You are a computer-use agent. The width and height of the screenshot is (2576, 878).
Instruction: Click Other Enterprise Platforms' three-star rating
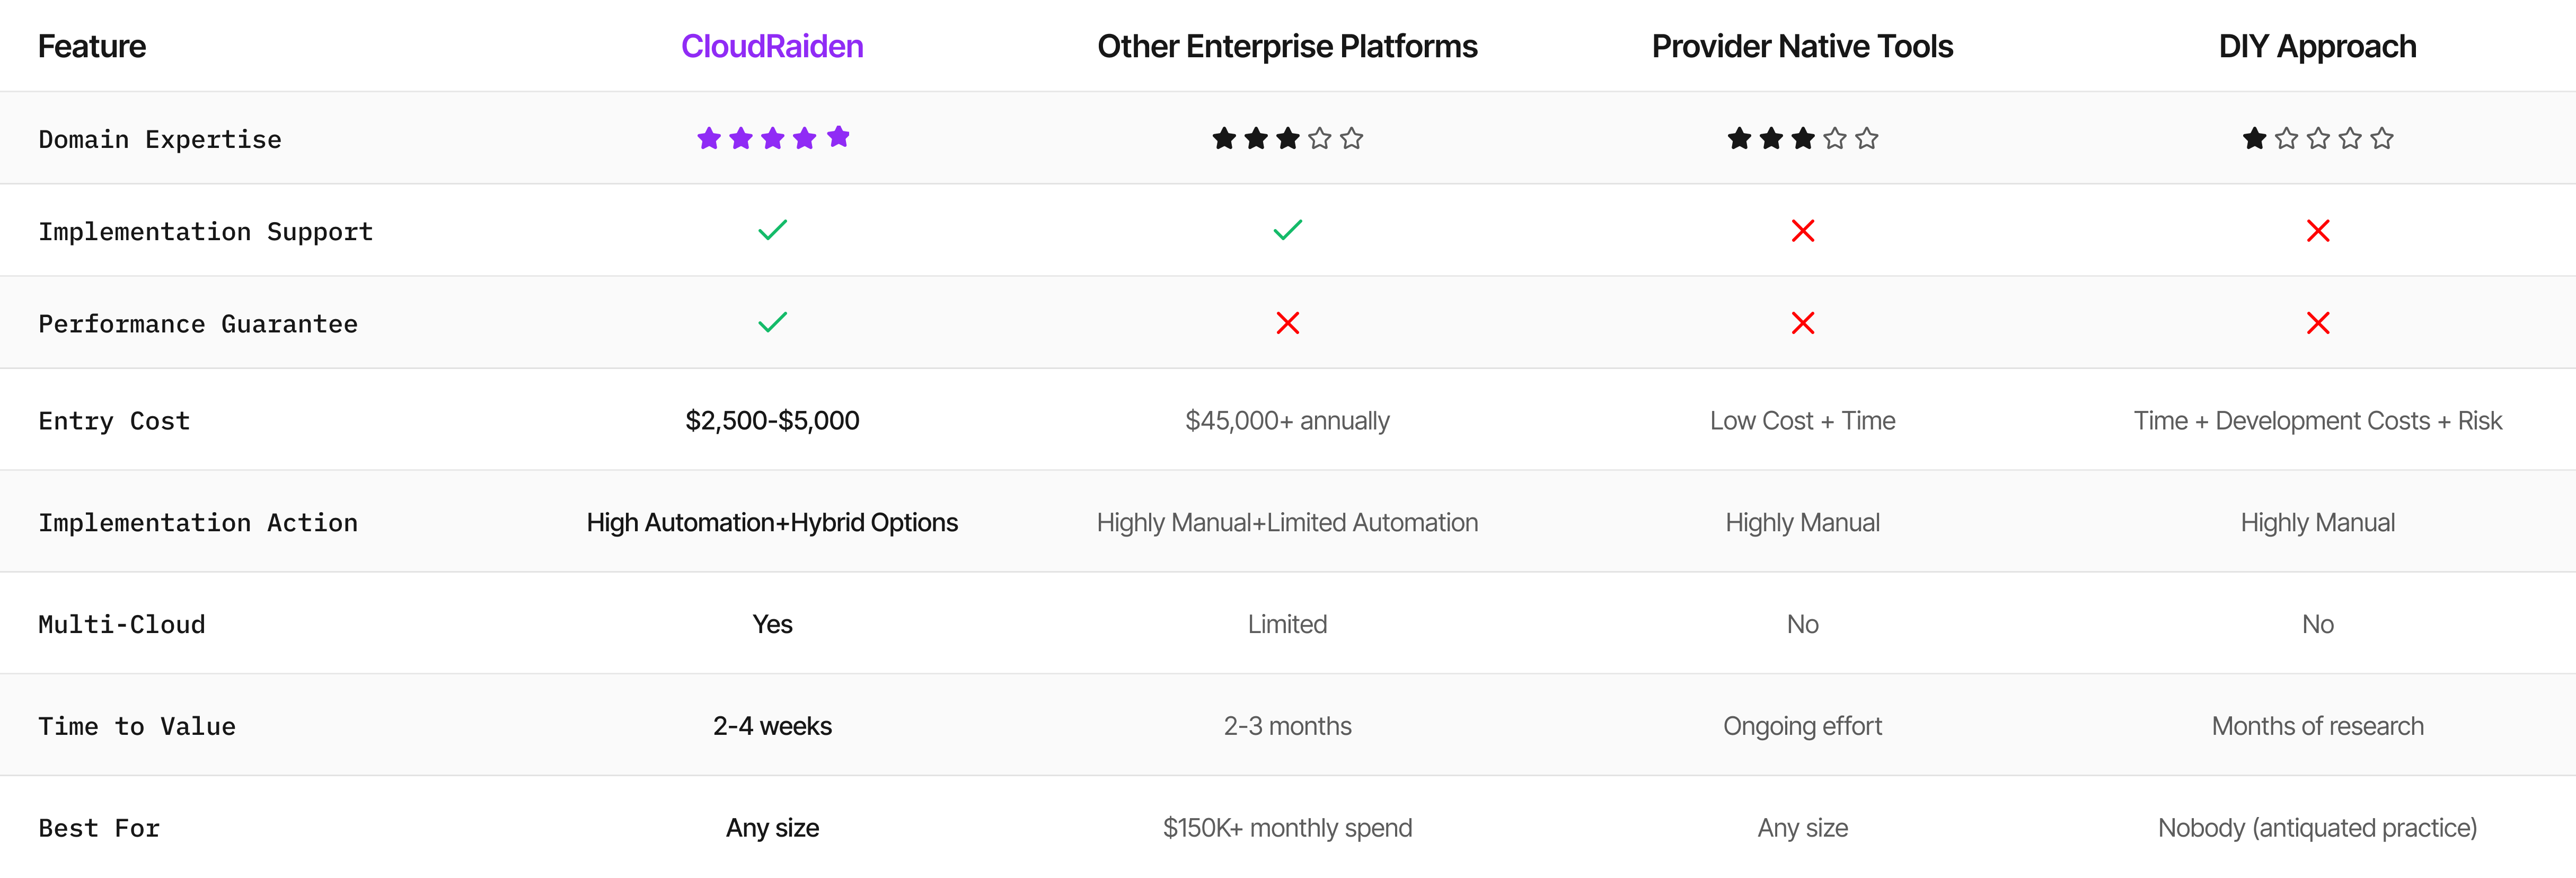(x=1287, y=138)
